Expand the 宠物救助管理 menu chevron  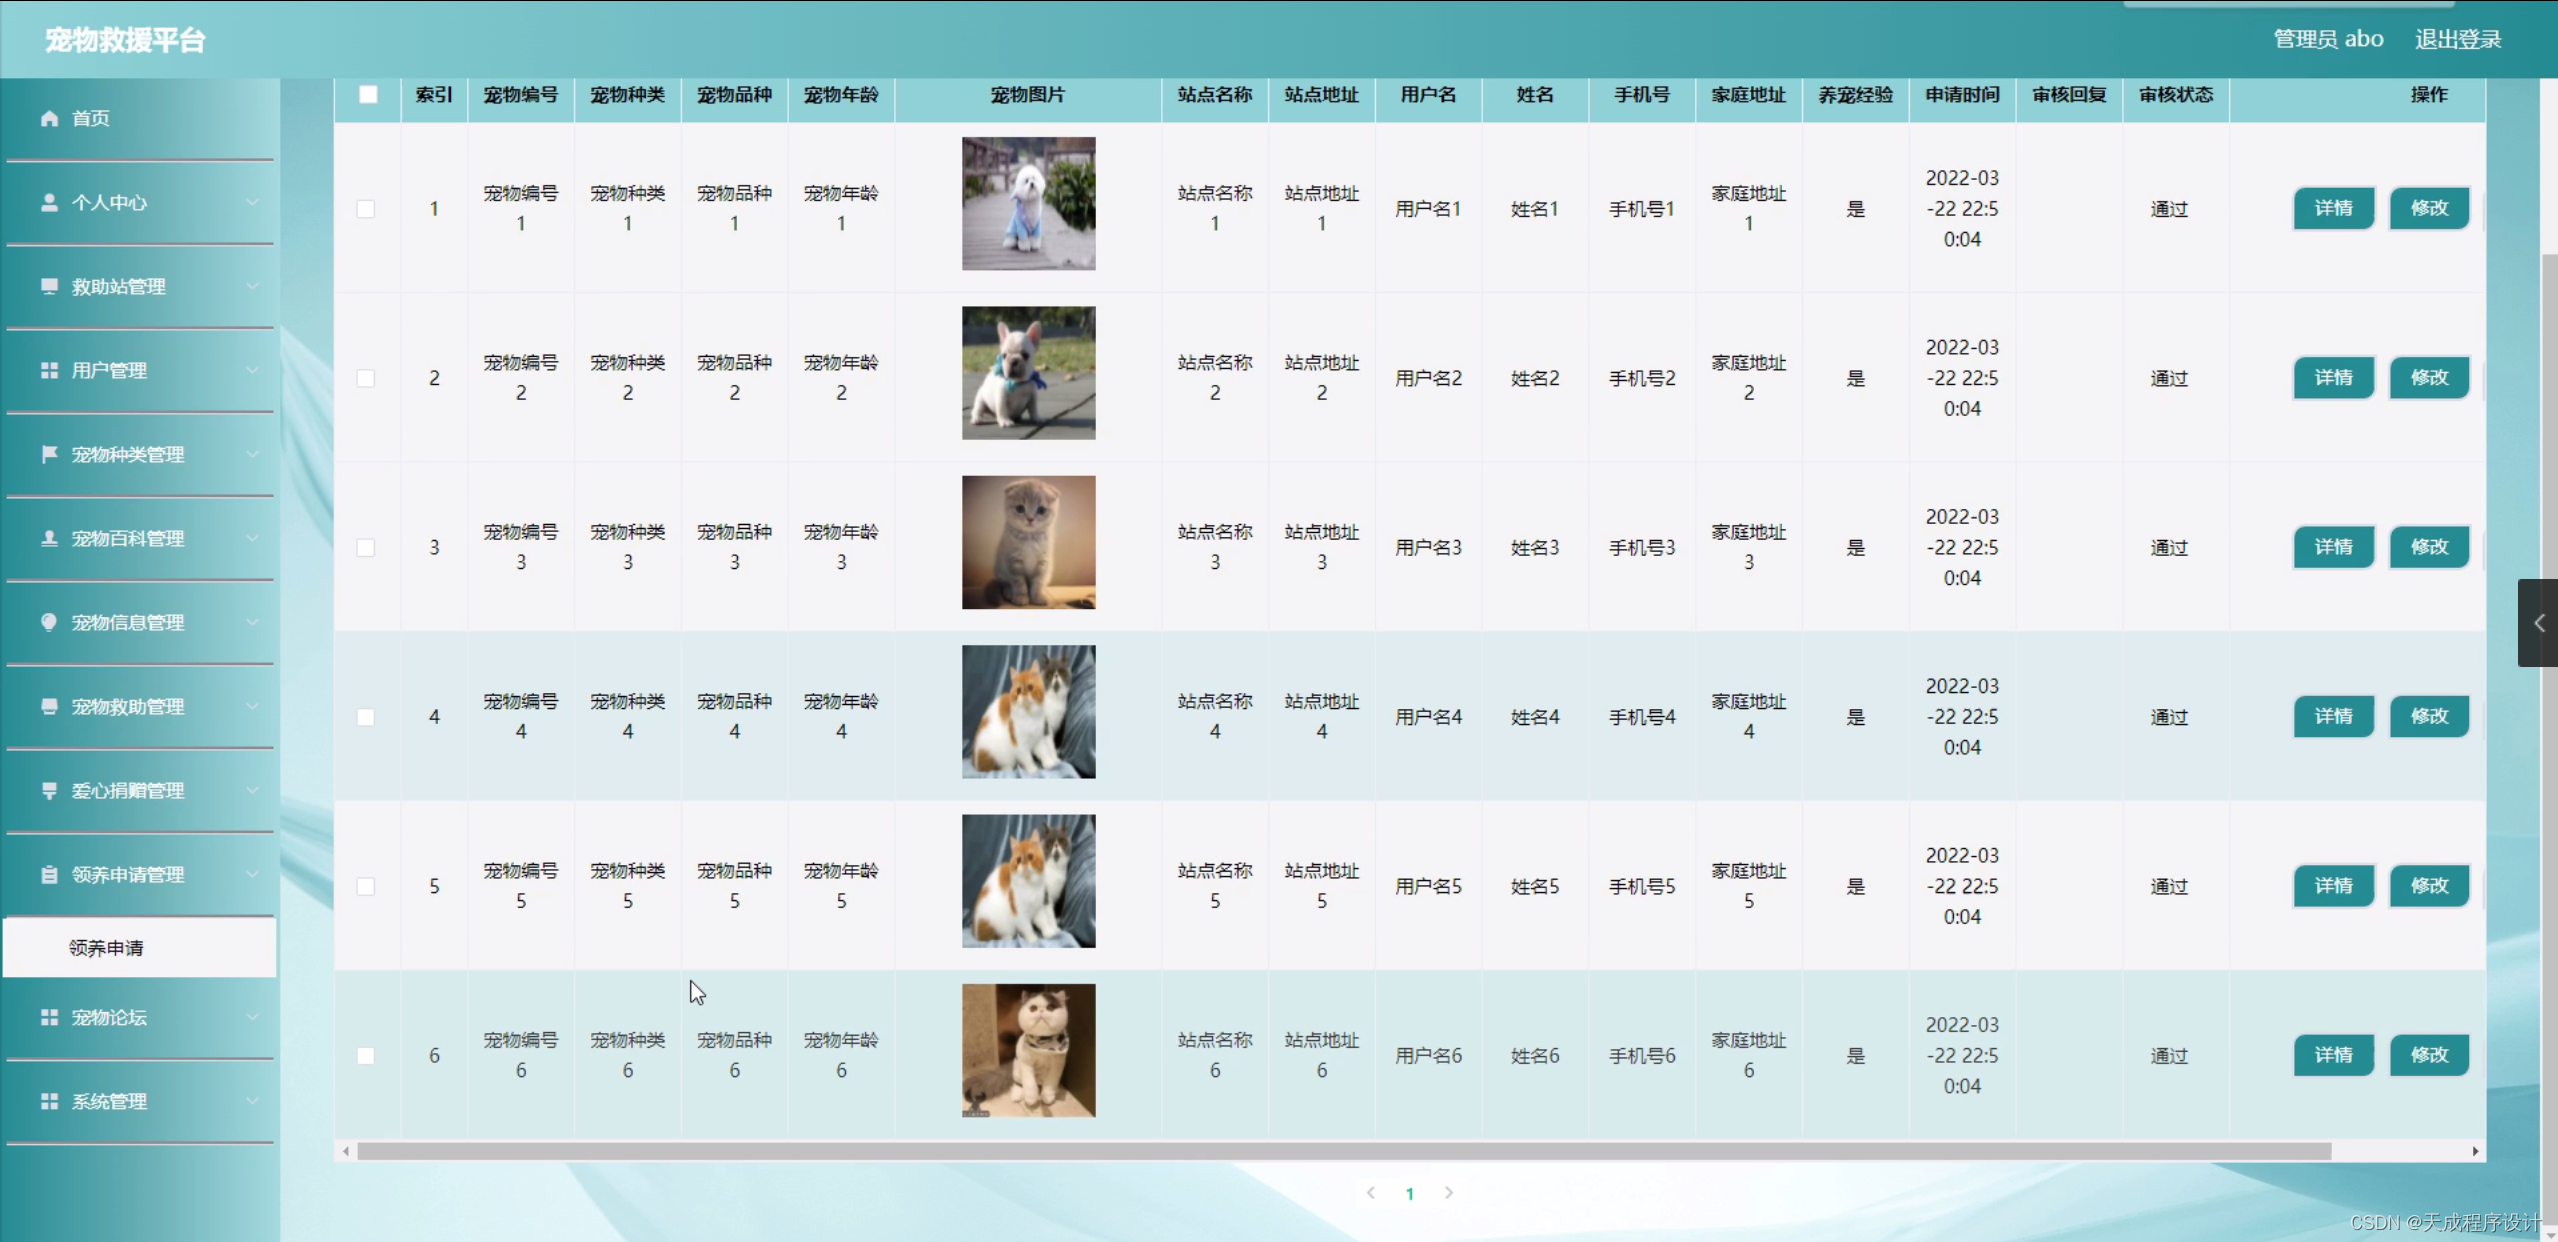click(x=252, y=707)
